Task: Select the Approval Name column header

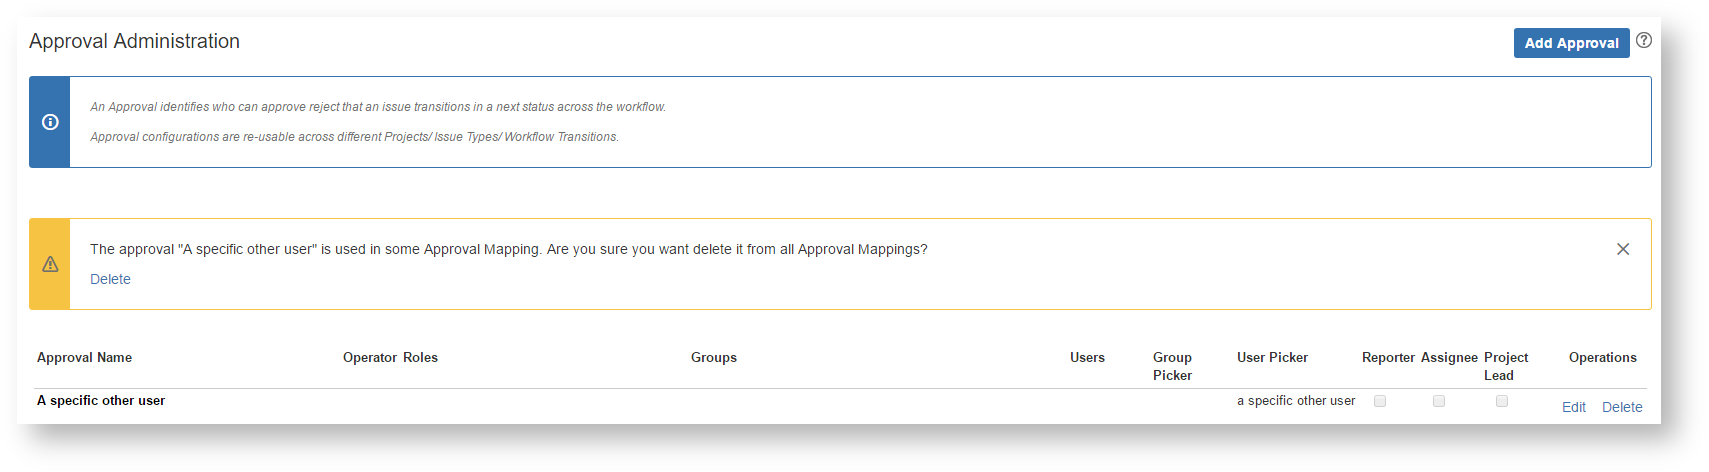Action: click(84, 357)
